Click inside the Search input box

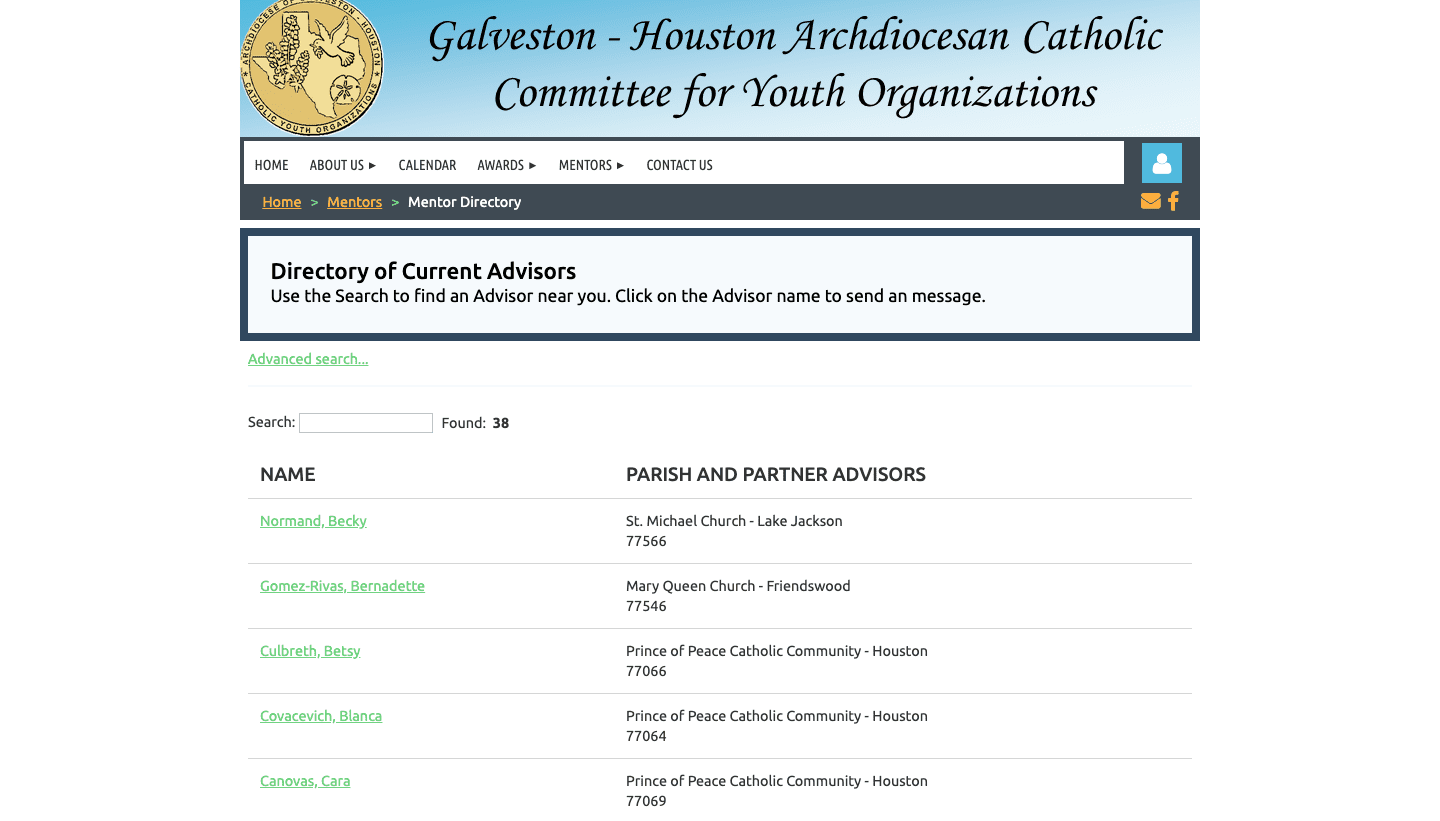coord(365,422)
